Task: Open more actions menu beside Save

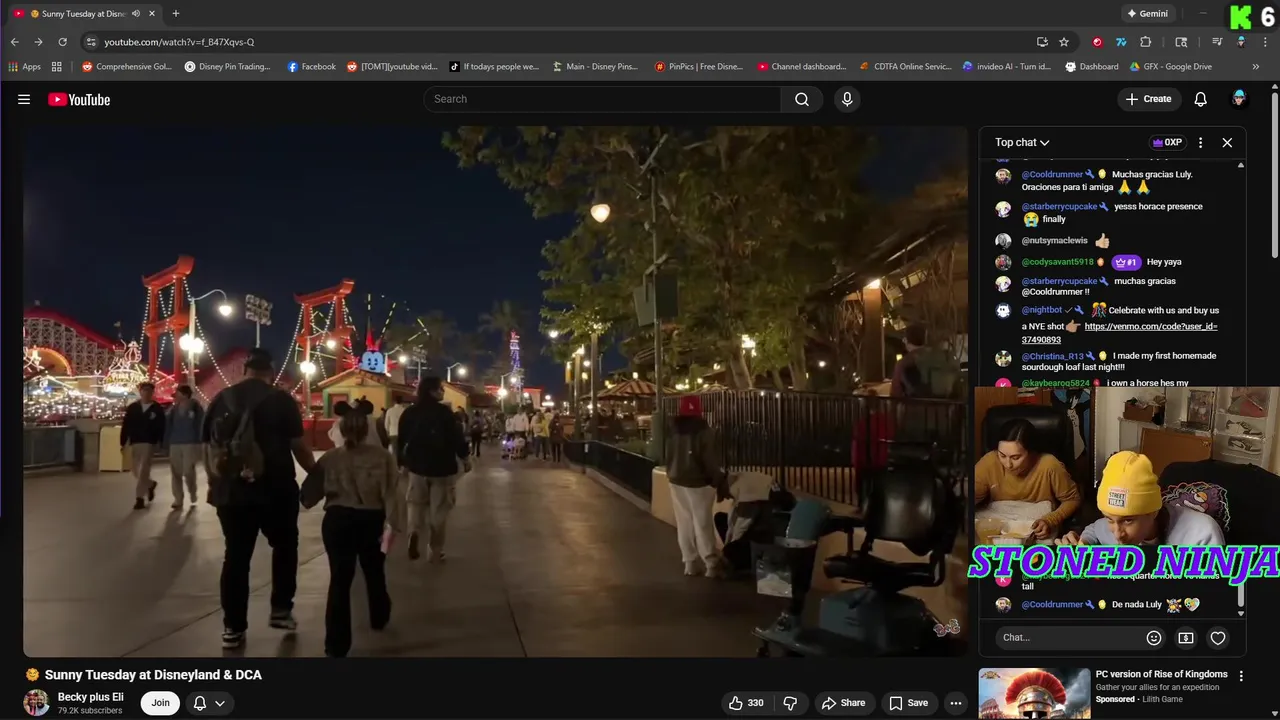Action: [956, 703]
